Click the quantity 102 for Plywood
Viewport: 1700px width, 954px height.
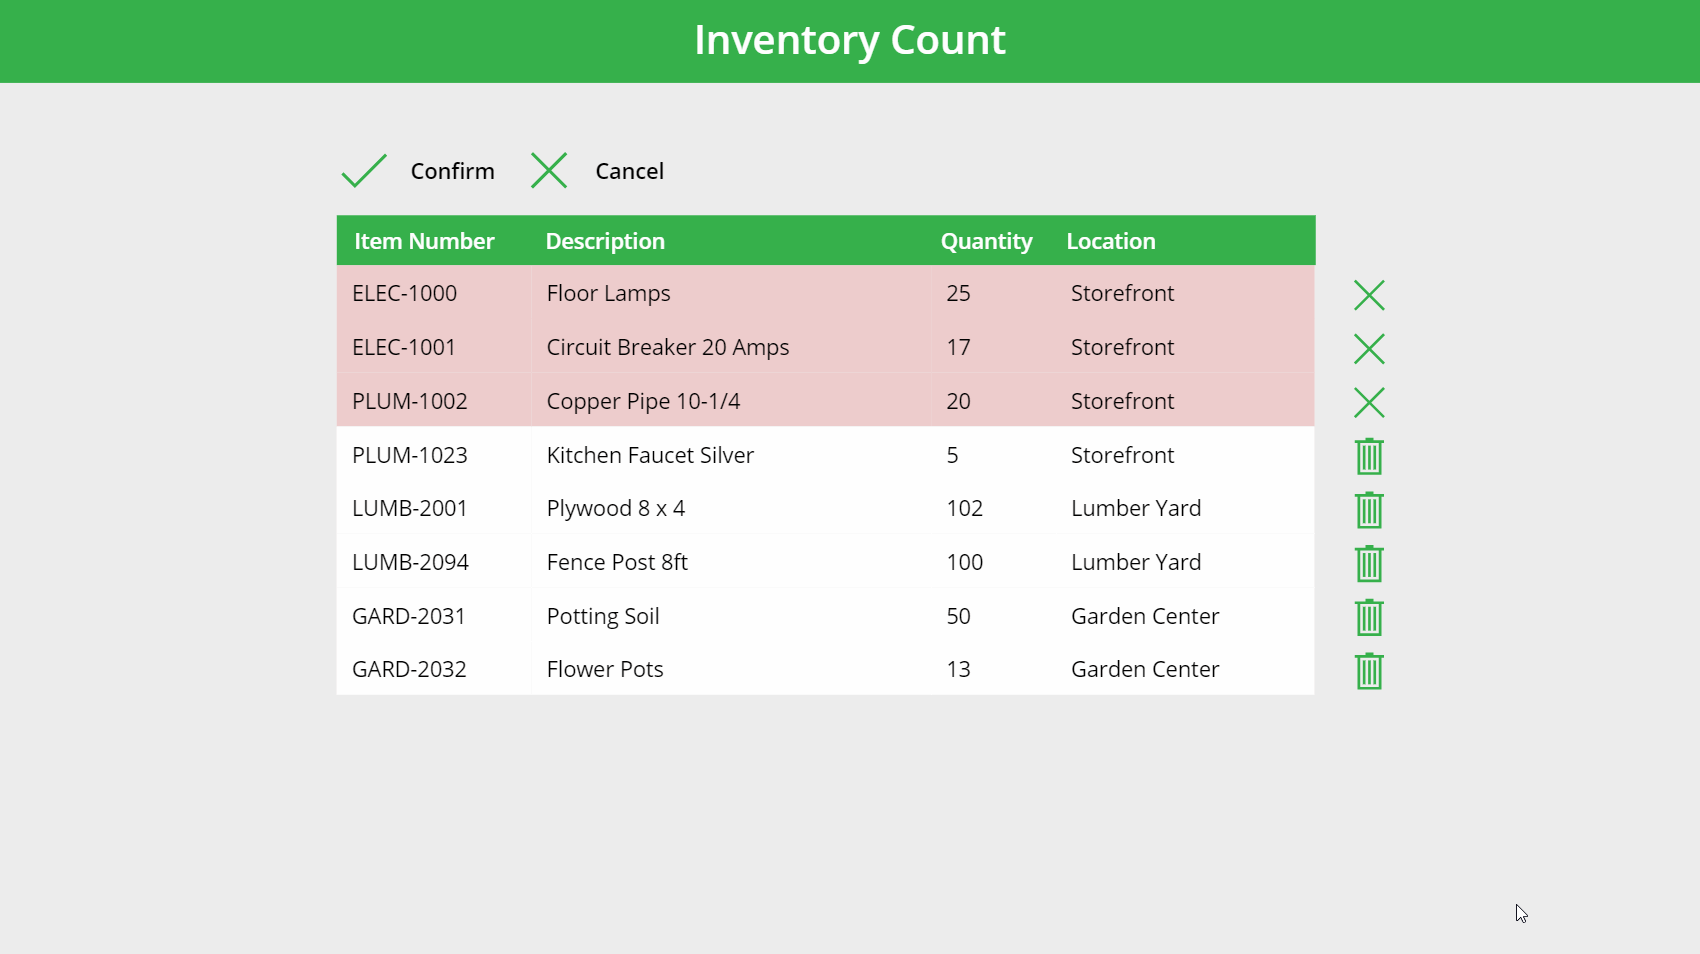tap(964, 509)
